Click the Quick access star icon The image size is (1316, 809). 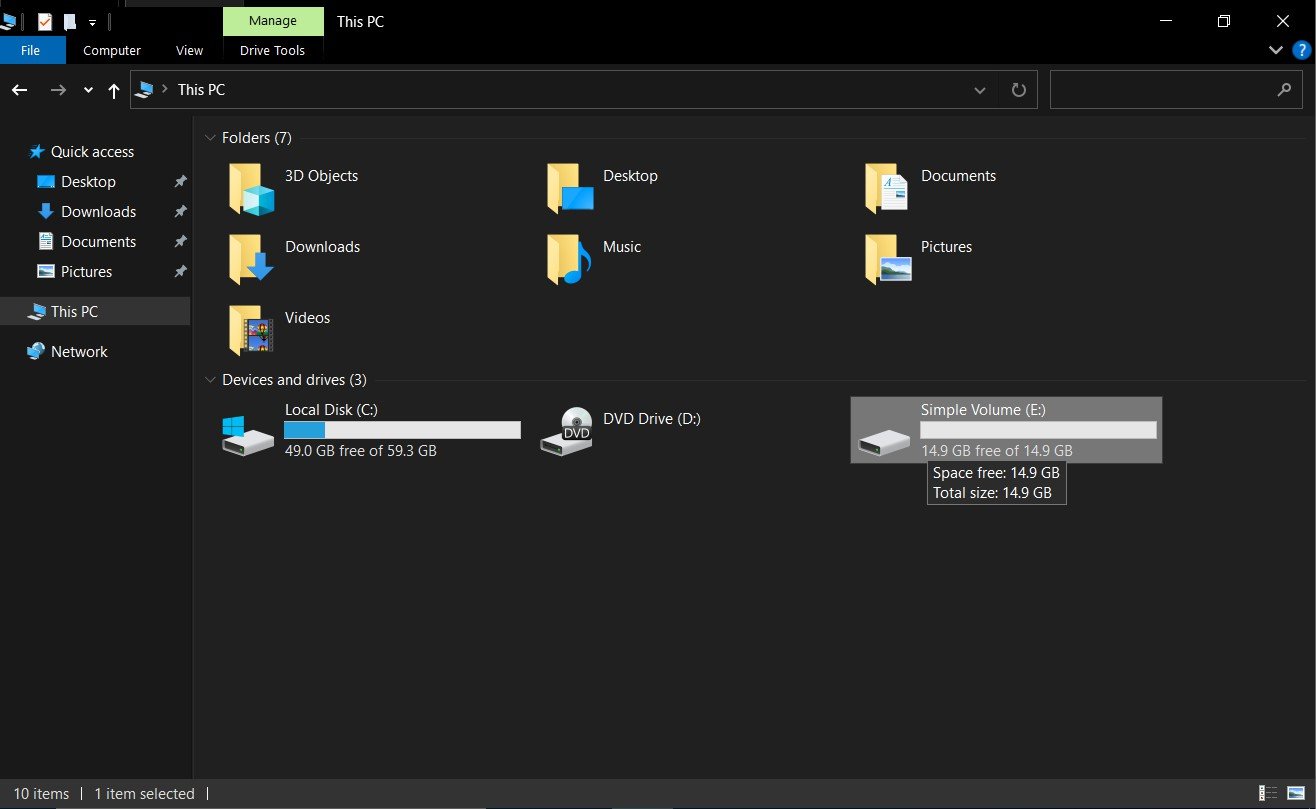pos(37,152)
